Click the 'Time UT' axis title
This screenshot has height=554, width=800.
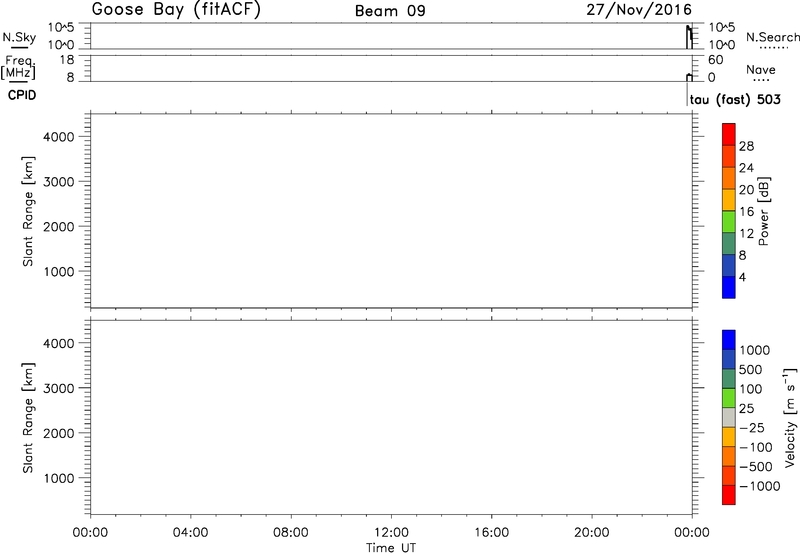391,548
